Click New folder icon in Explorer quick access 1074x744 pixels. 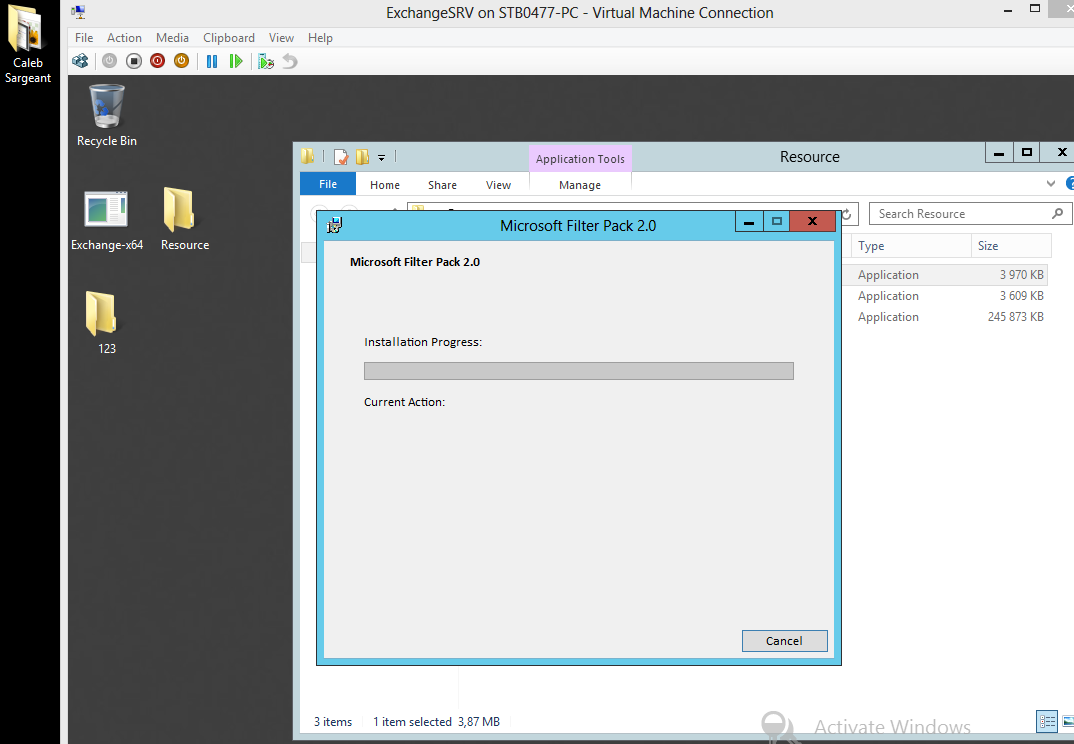[362, 157]
